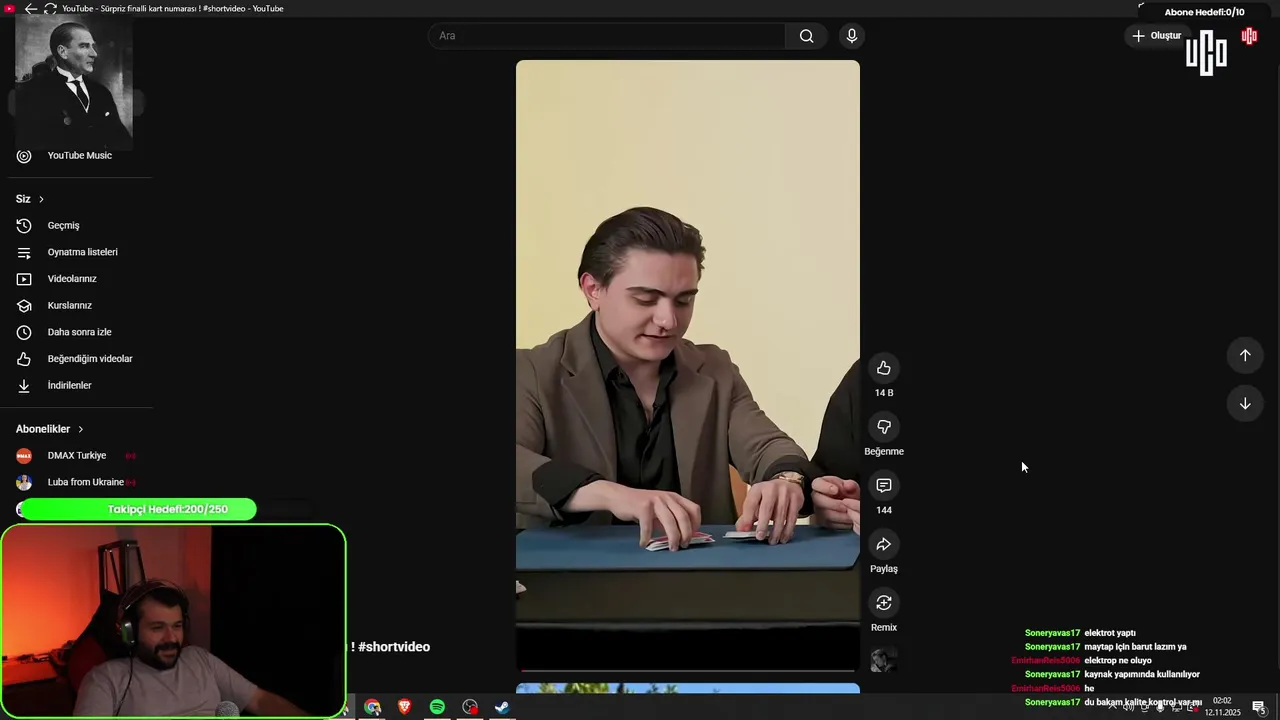The height and width of the screenshot is (720, 1280).
Task: Open Spotify from the taskbar
Action: coord(437,707)
